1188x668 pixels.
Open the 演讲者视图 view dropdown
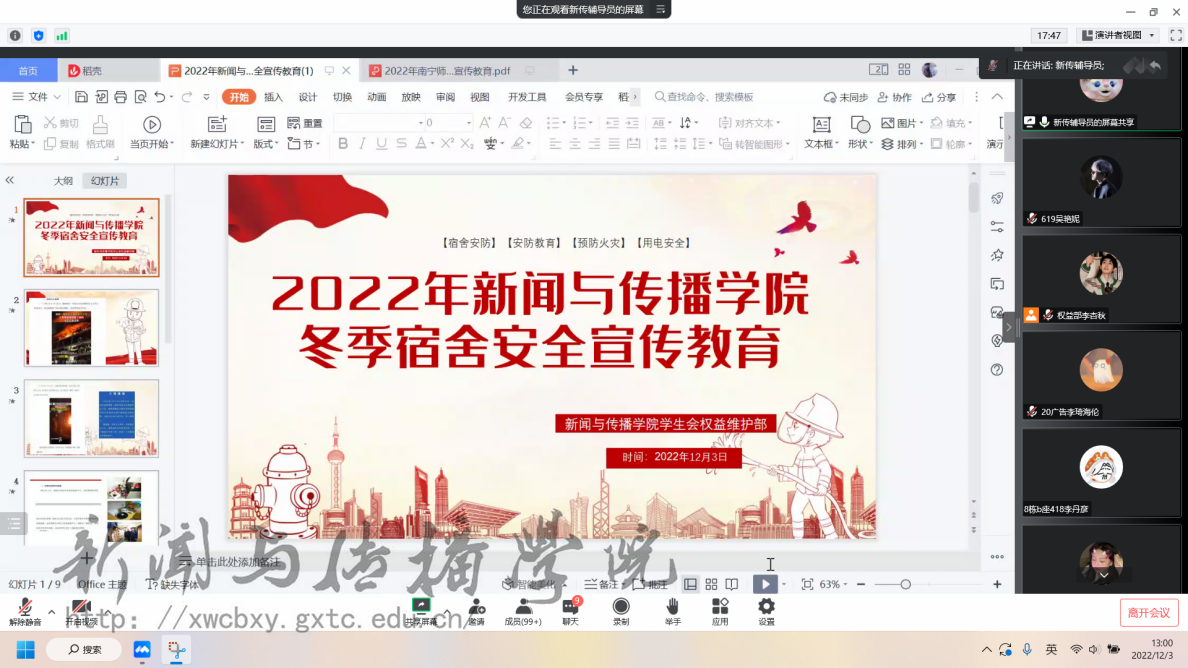(1152, 36)
